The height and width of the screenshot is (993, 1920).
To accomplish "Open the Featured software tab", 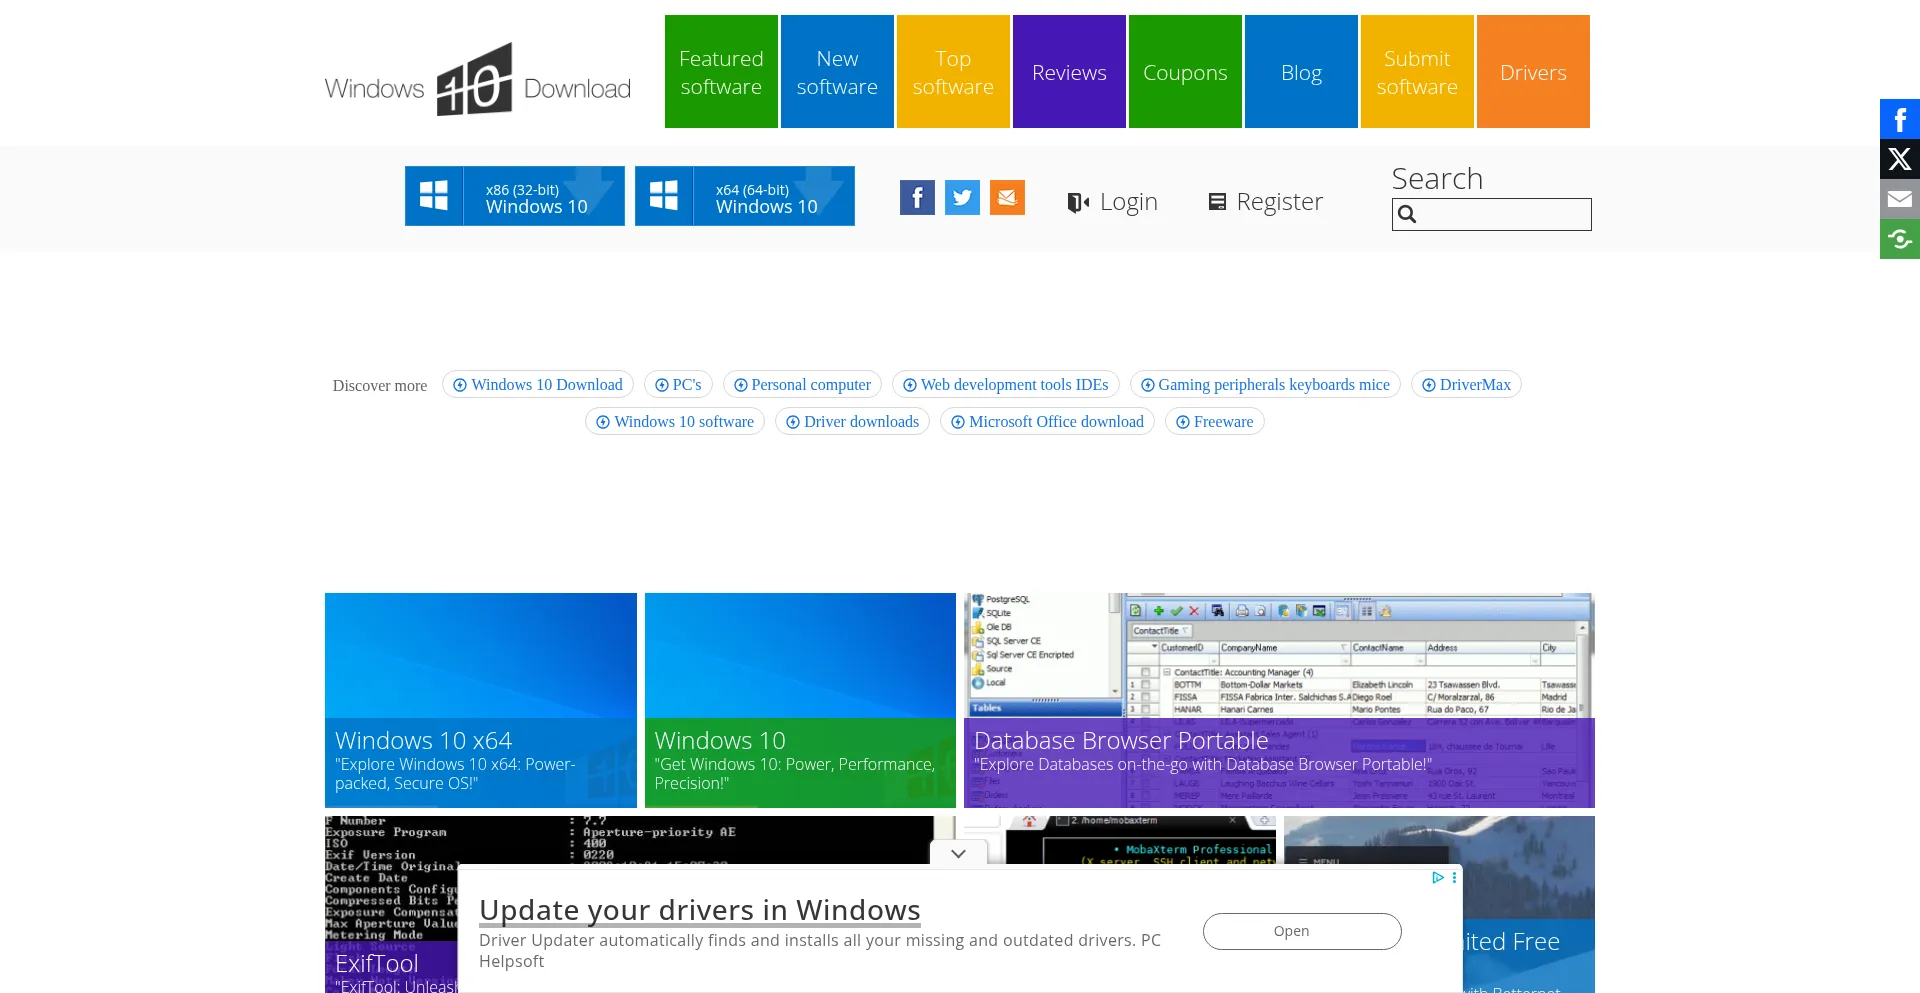I will point(721,72).
